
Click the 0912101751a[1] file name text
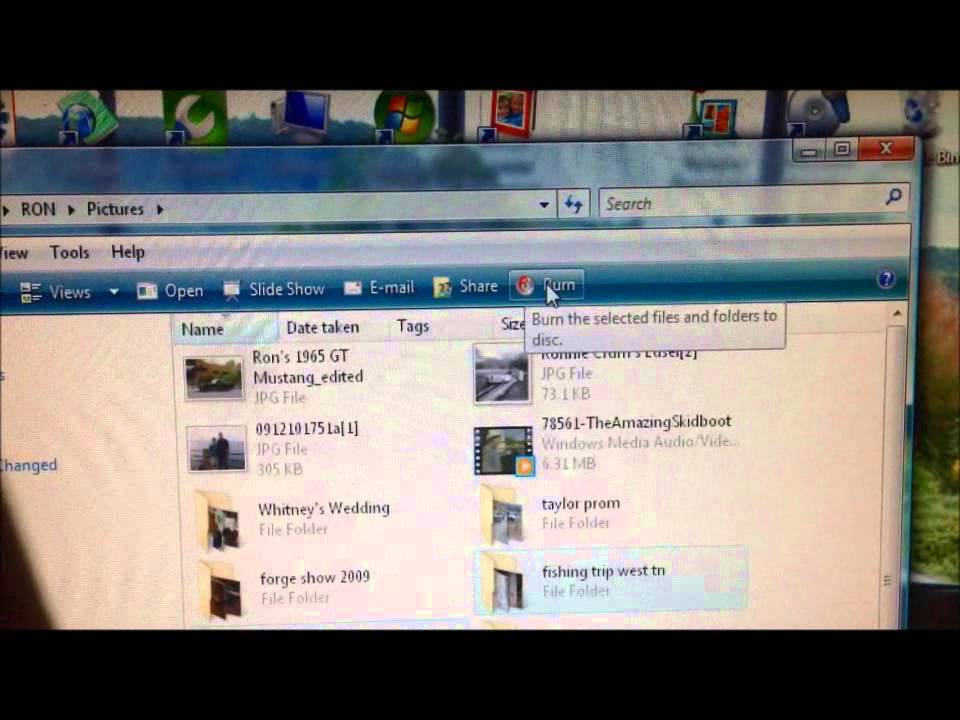click(x=307, y=428)
